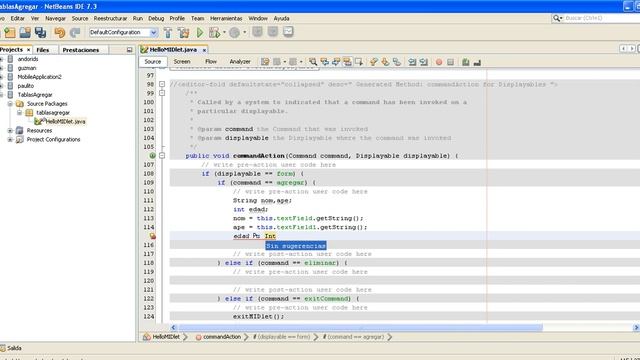Open the Salida output button

[11, 348]
